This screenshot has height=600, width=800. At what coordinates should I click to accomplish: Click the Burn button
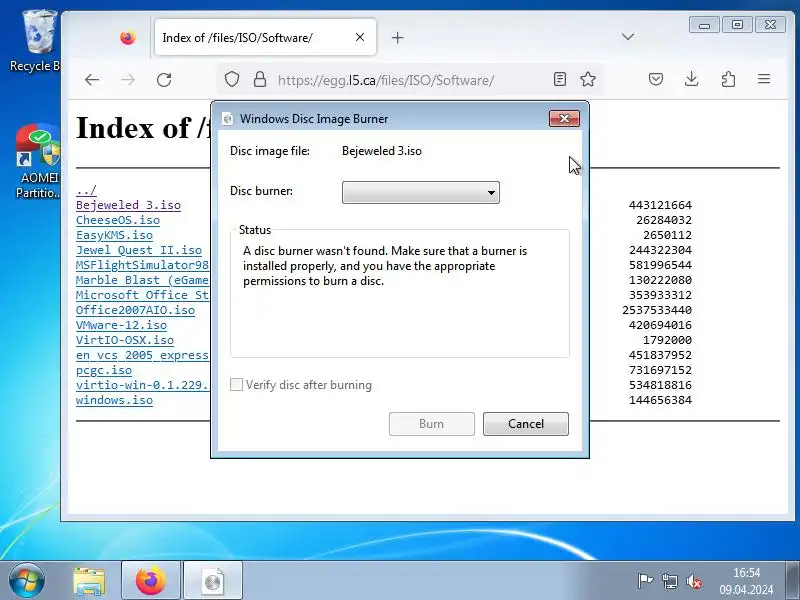[432, 424]
